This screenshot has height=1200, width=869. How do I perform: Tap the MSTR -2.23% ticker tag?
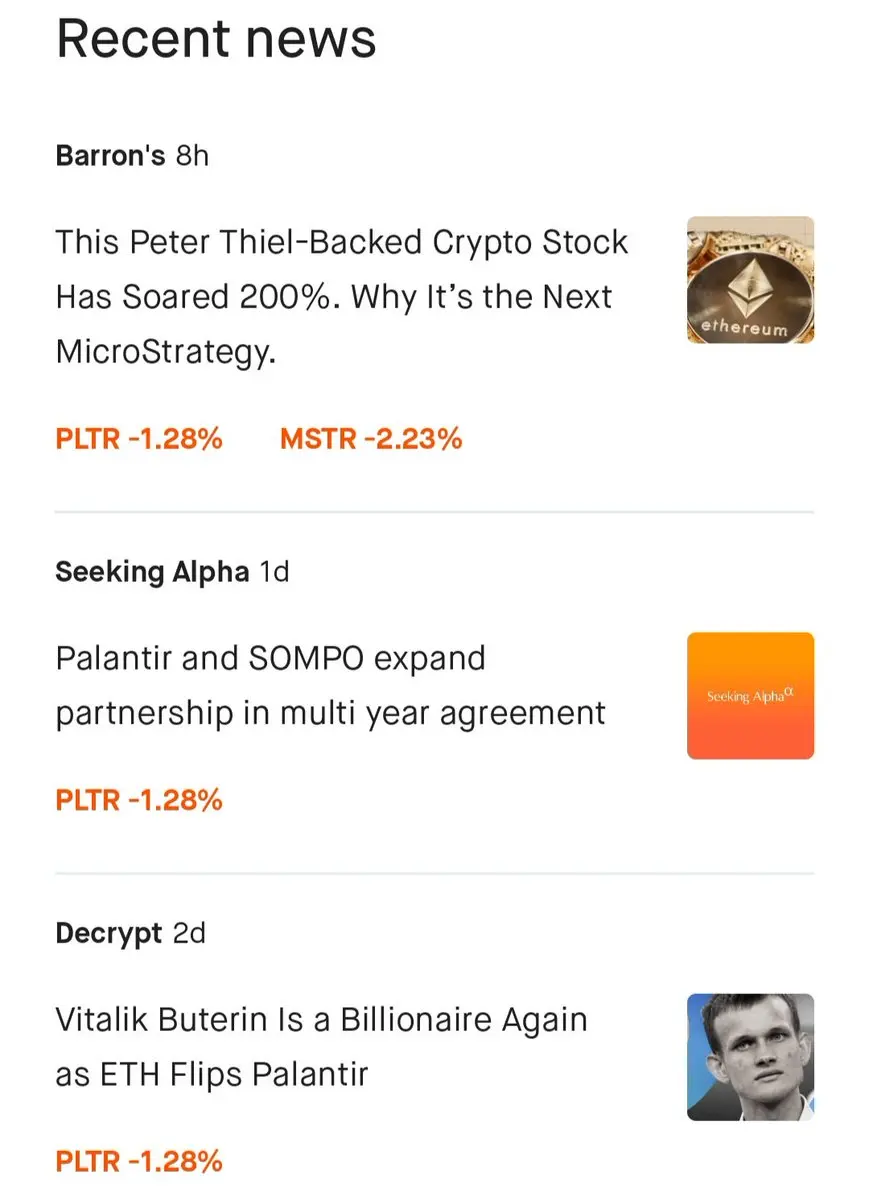coord(371,438)
